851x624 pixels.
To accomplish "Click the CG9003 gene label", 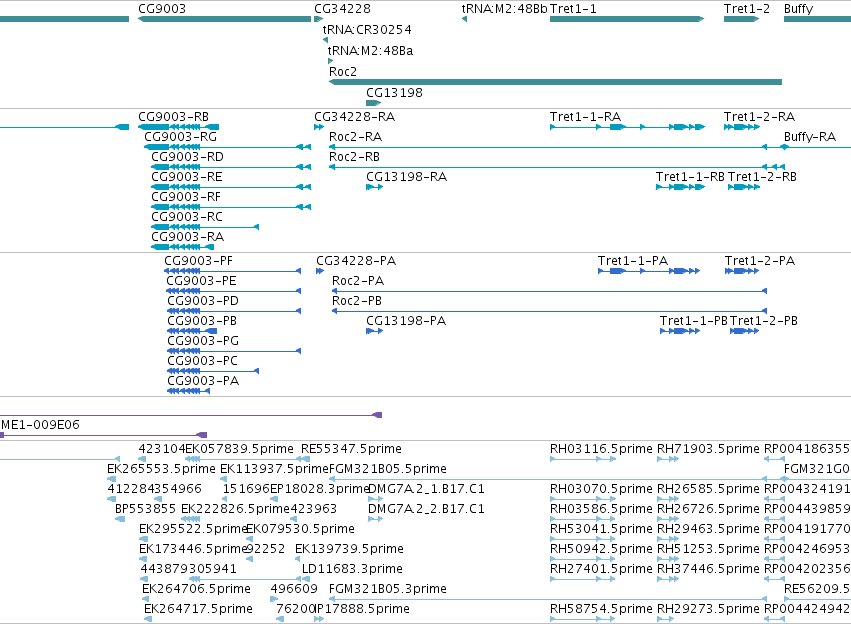I will pyautogui.click(x=162, y=9).
